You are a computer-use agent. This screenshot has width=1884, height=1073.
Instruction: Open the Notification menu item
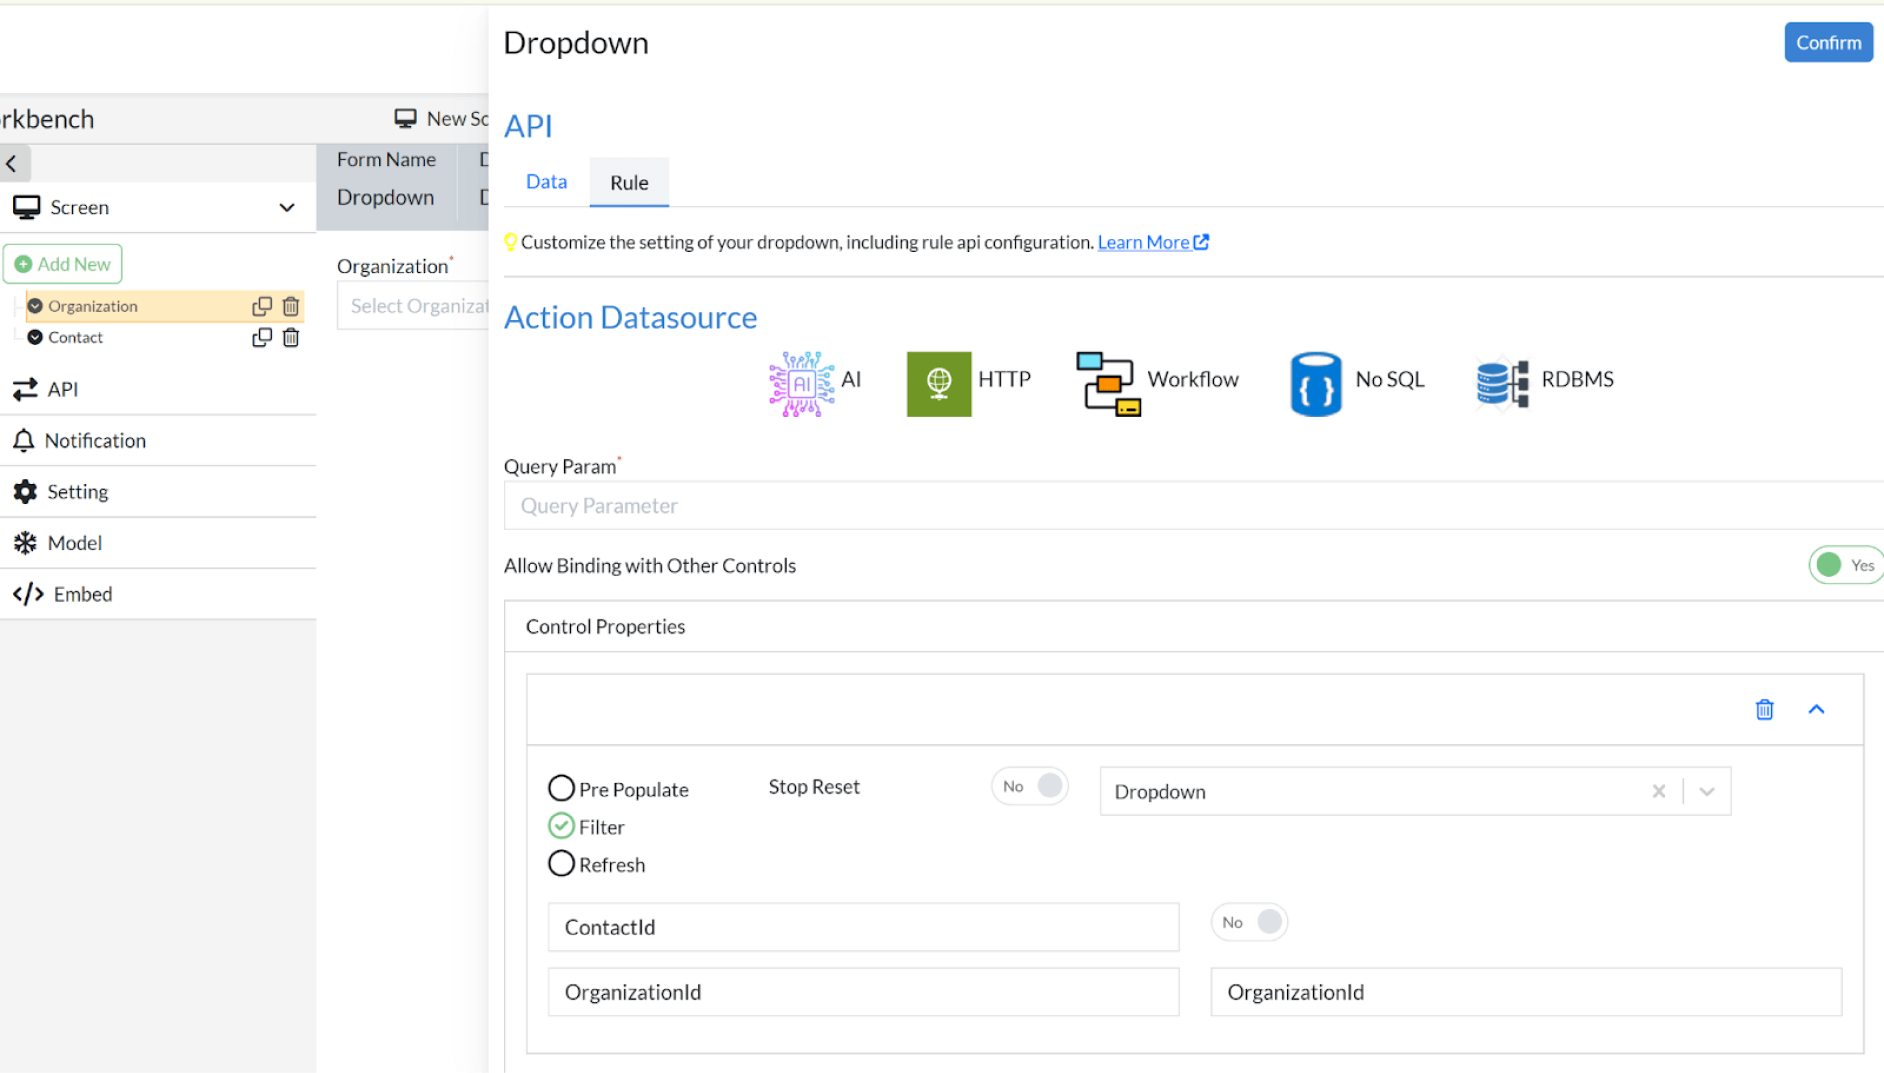pyautogui.click(x=95, y=441)
